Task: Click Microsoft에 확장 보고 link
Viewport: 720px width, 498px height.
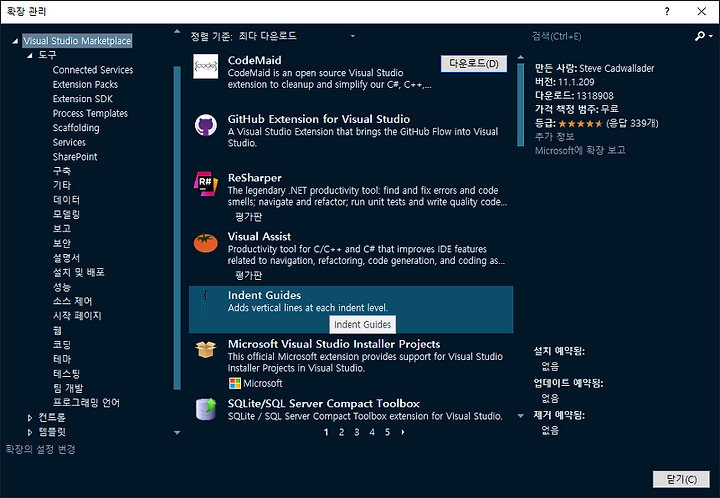Action: (x=580, y=151)
